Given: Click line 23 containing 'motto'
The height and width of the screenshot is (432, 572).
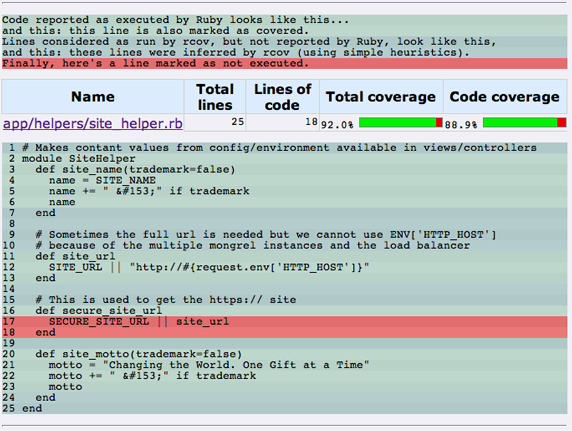Looking at the screenshot, I should point(285,387).
